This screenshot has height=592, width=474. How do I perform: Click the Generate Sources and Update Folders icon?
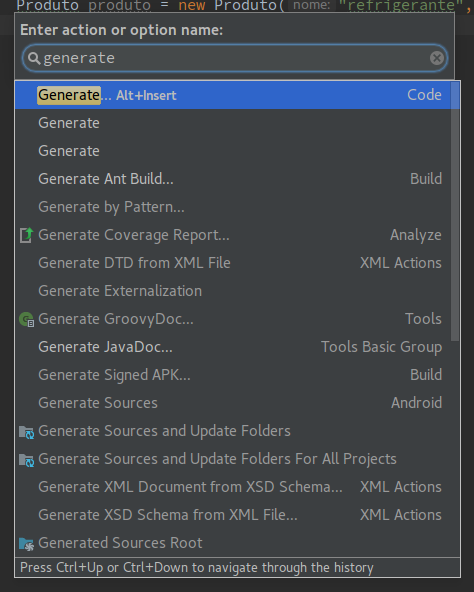26,432
